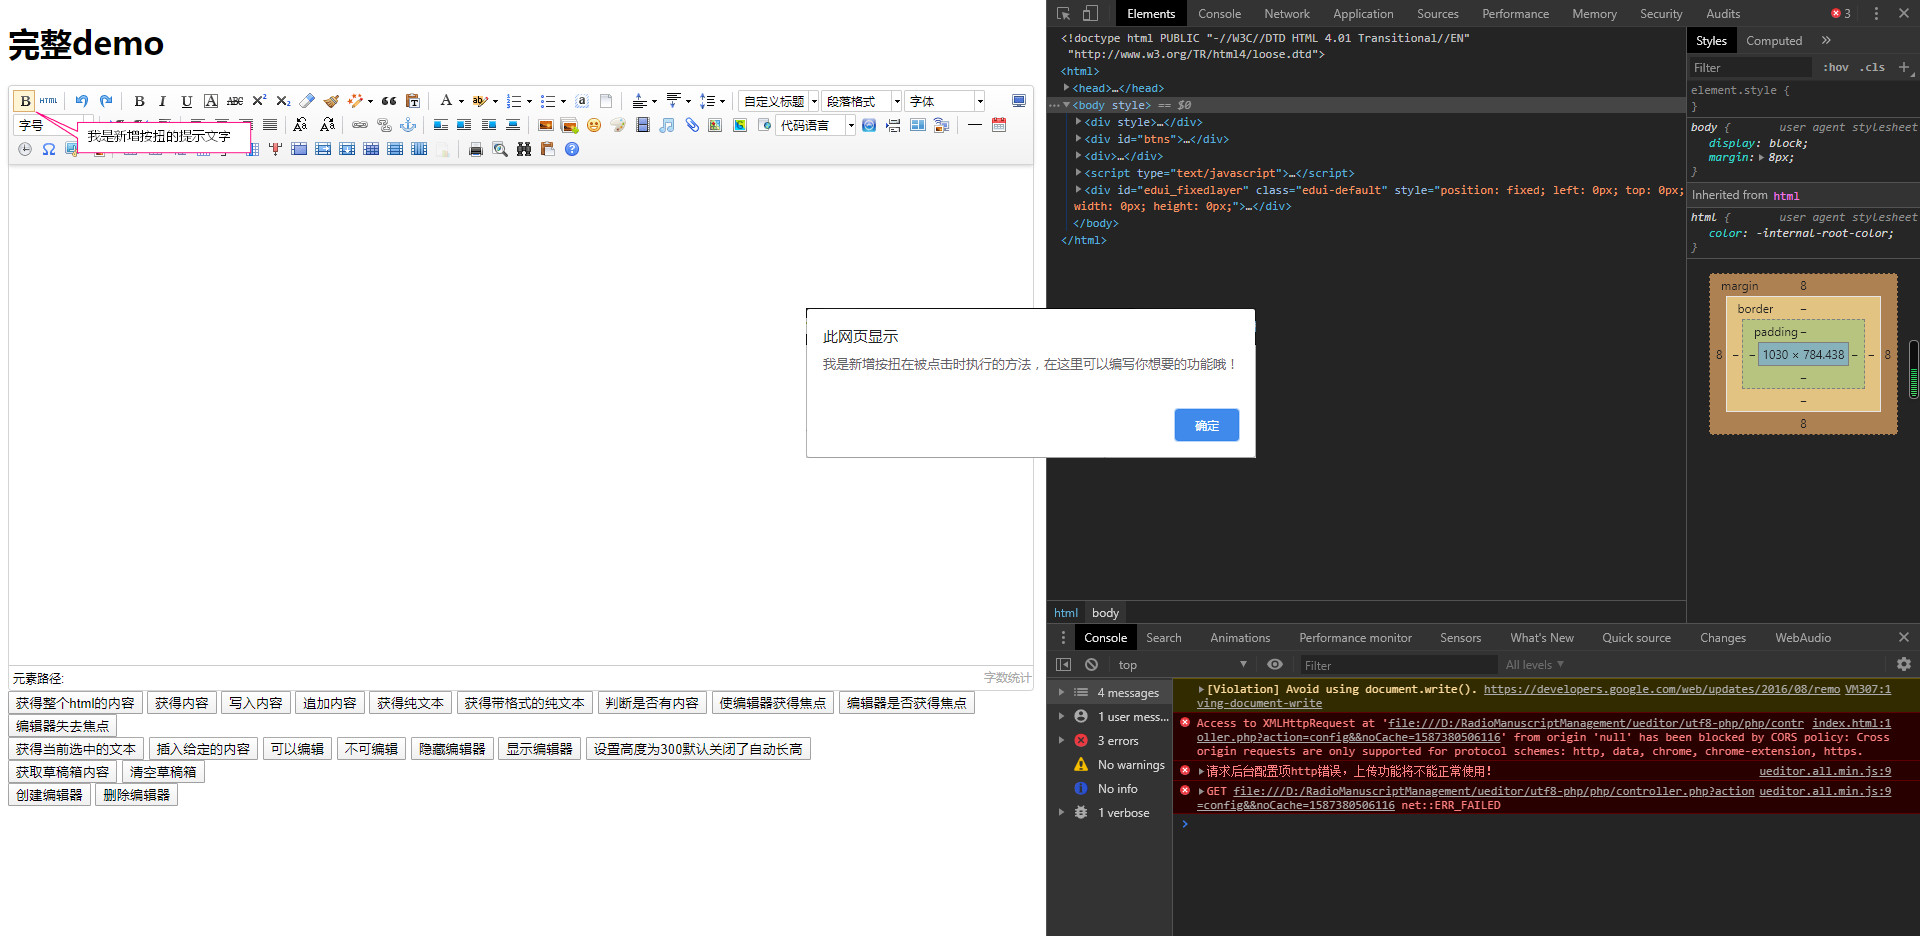Toggle italic formatting
Viewport: 1920px width, 936px height.
[x=162, y=101]
